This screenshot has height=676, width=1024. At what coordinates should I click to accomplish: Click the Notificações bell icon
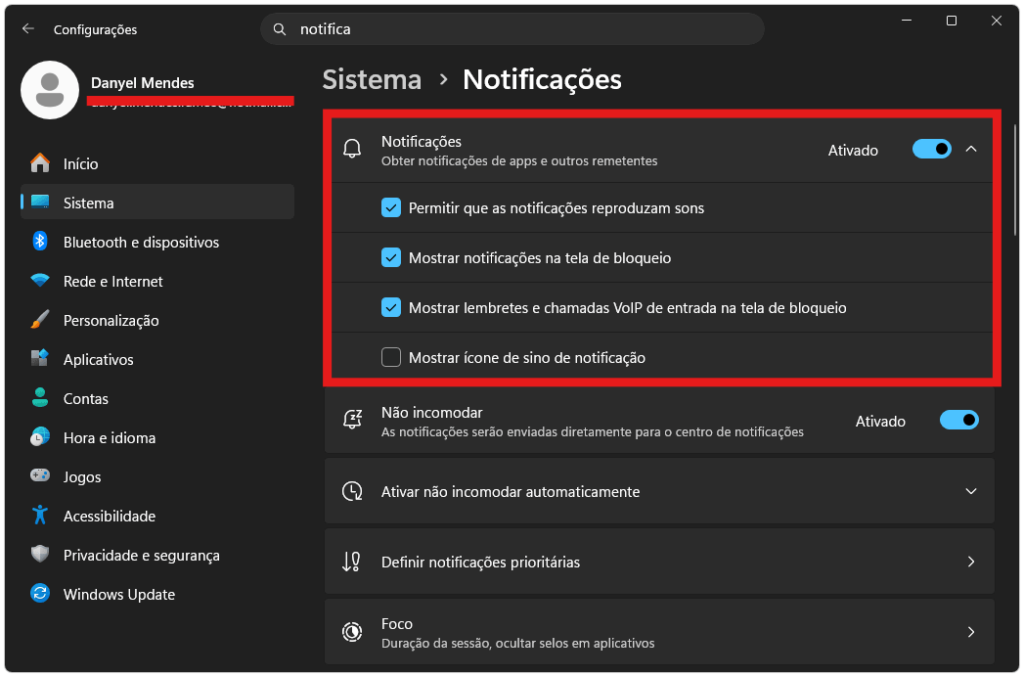[353, 150]
